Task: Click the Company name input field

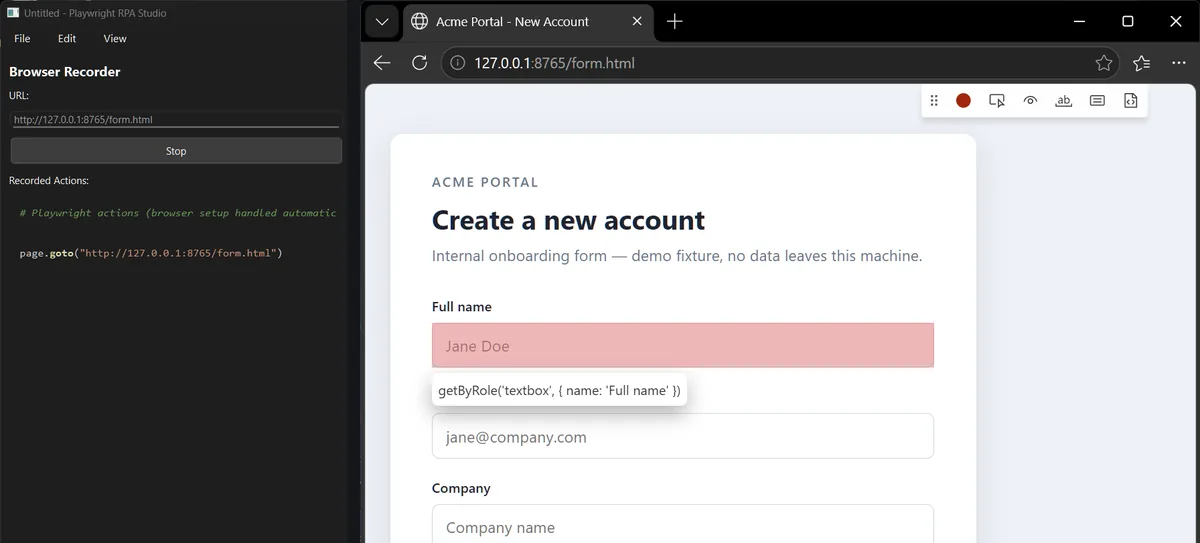Action: [683, 524]
